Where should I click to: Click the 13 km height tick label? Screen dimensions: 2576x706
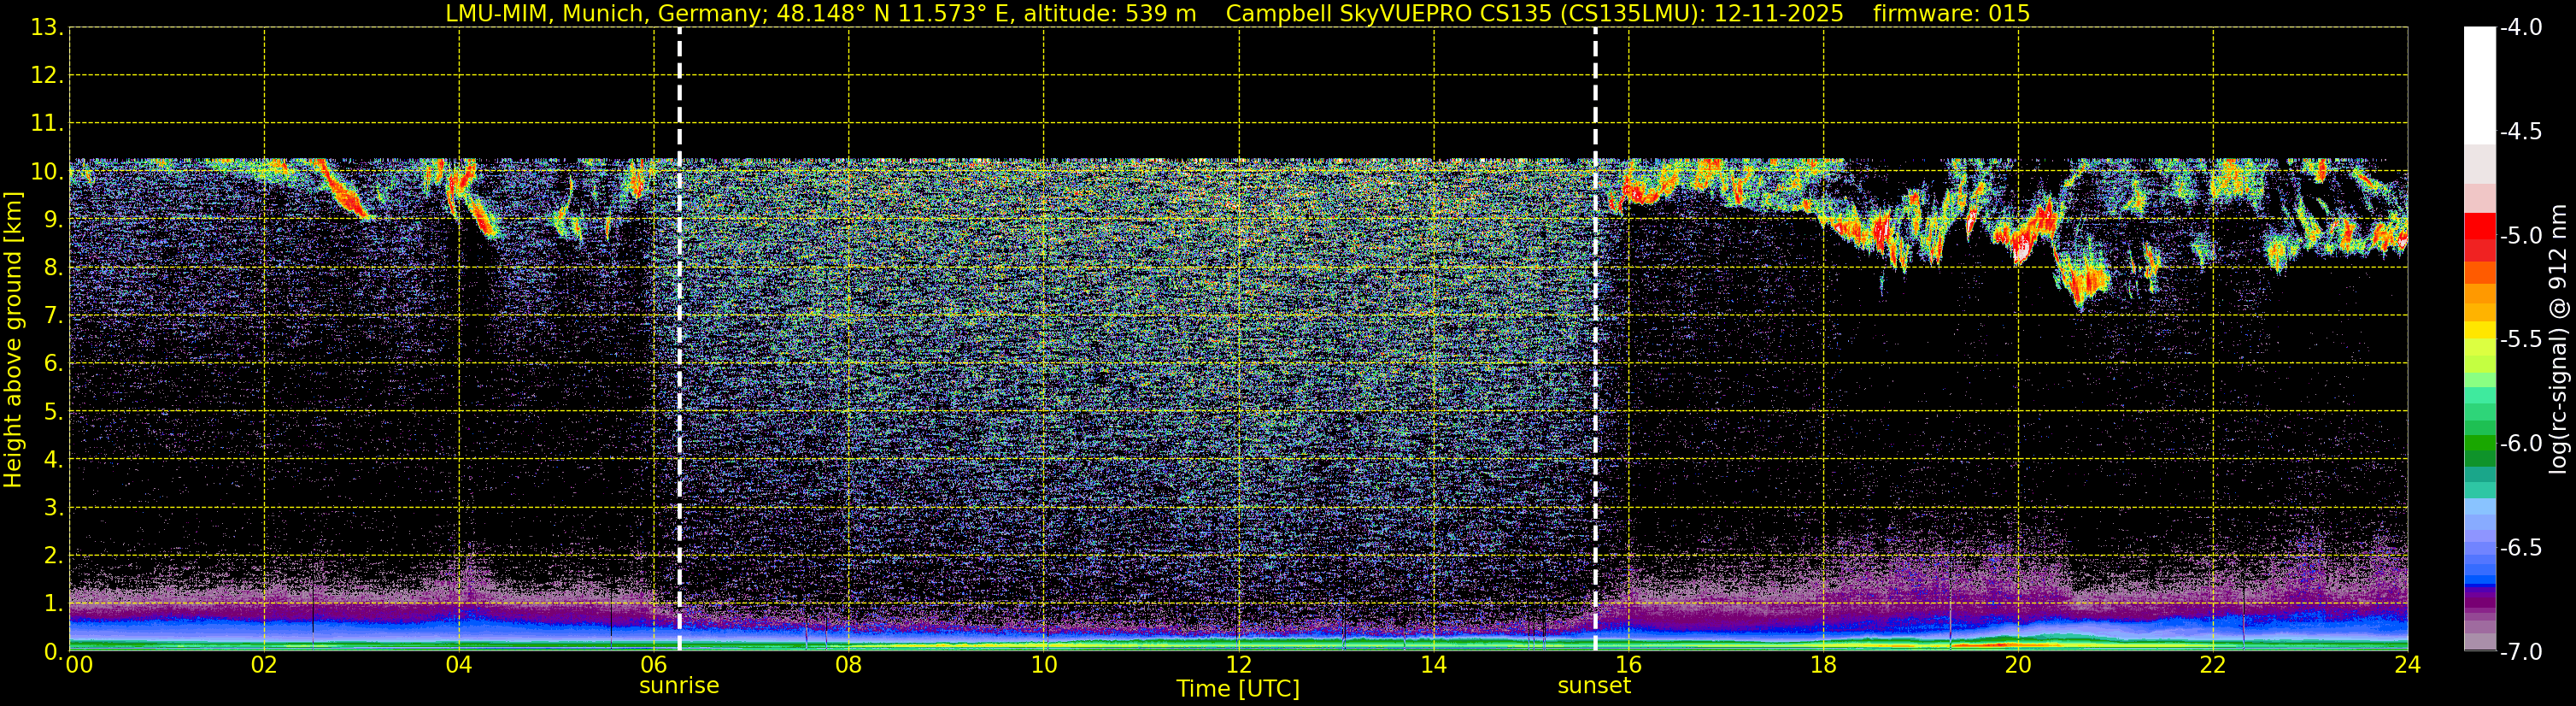tap(46, 28)
